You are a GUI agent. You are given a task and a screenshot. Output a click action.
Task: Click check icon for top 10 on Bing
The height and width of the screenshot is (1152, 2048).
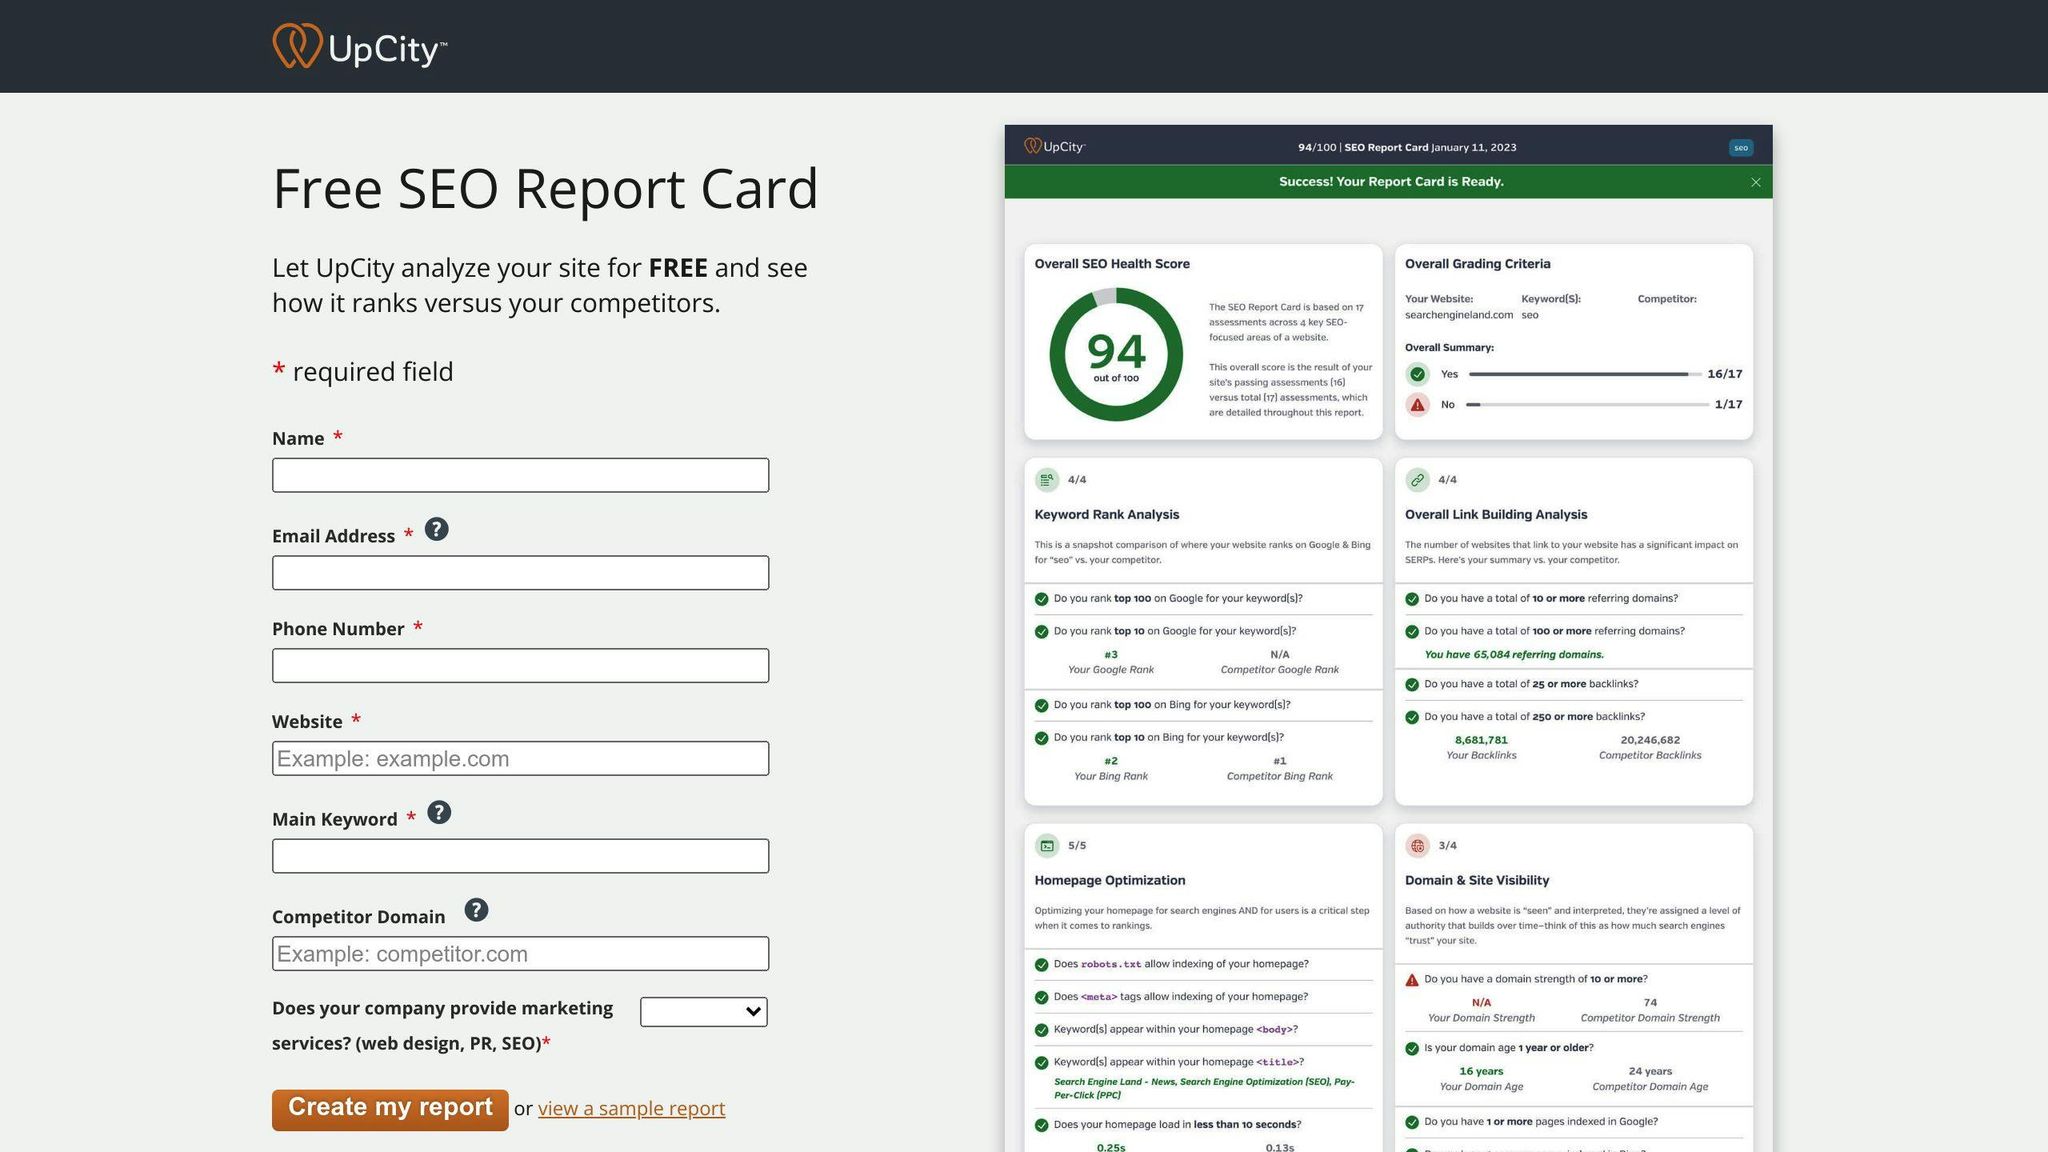1041,739
